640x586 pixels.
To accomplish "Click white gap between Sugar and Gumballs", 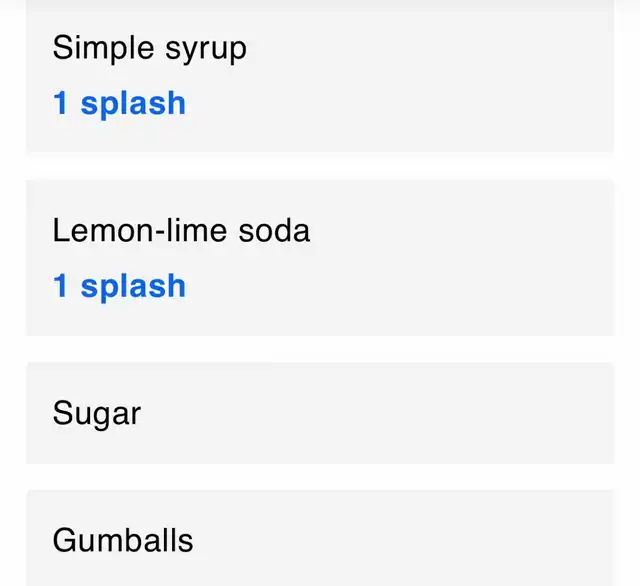I will coord(320,477).
